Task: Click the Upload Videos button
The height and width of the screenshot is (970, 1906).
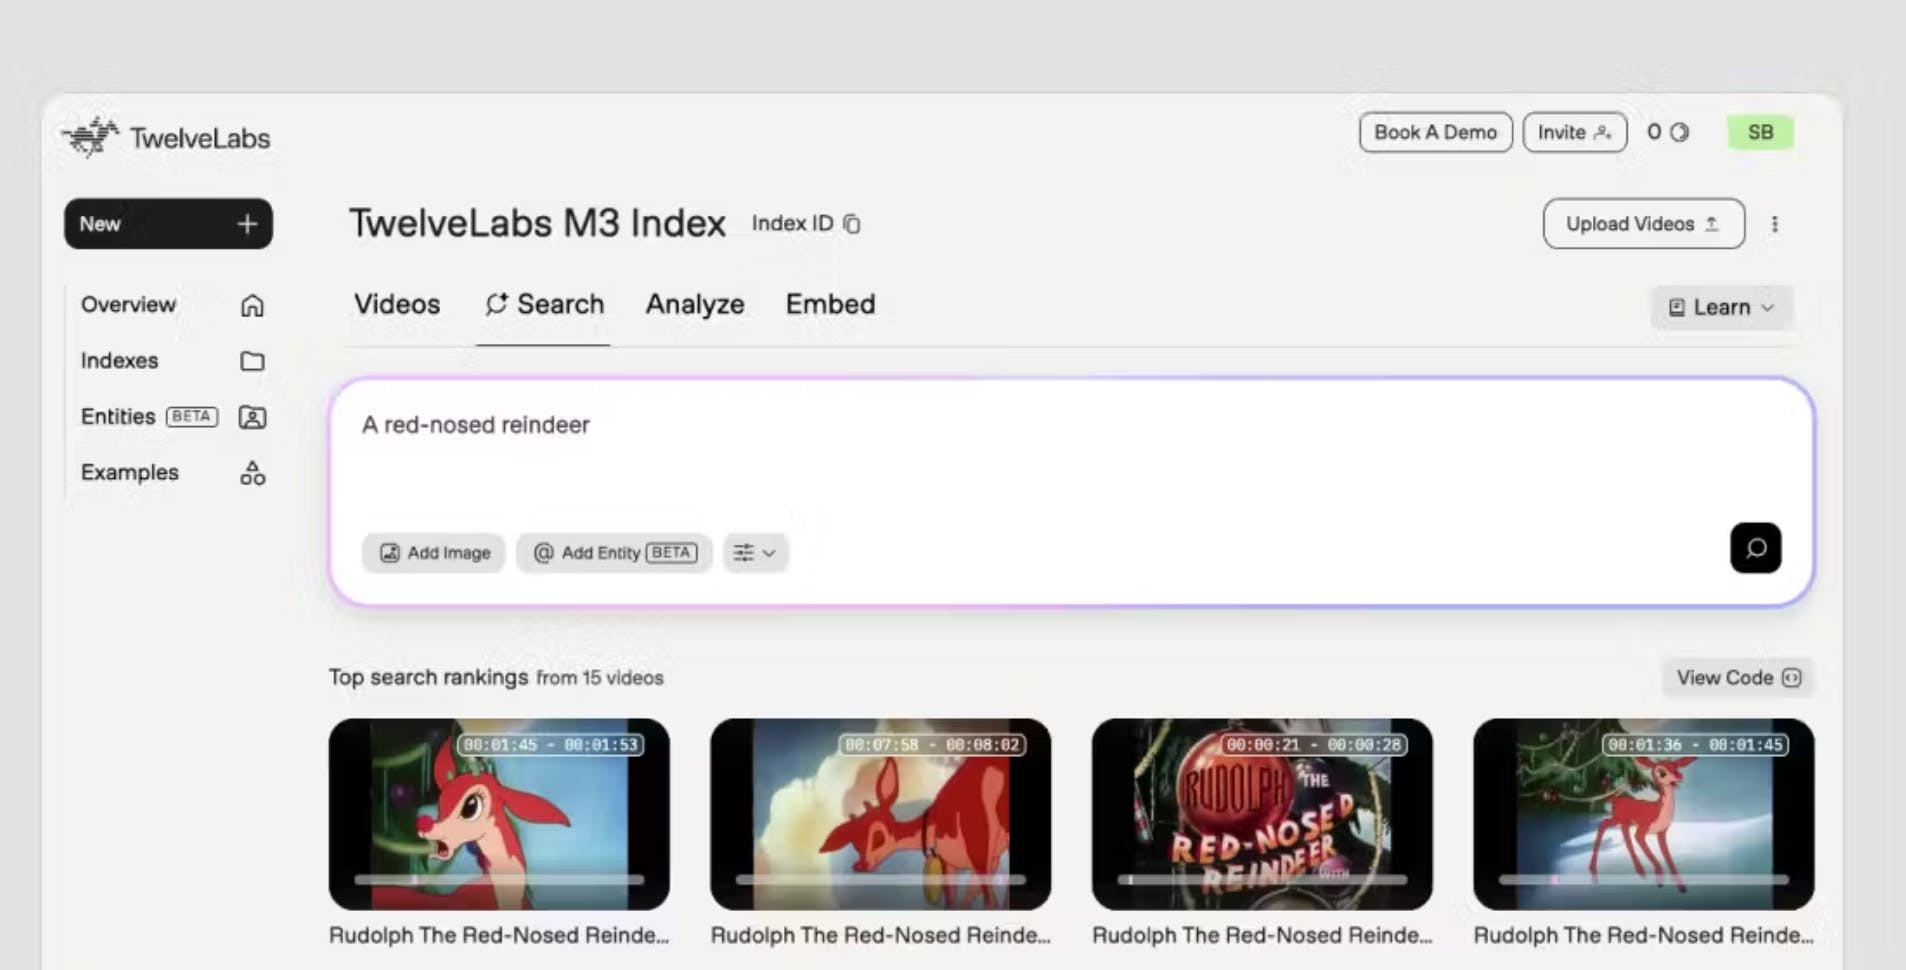Action: 1644,224
